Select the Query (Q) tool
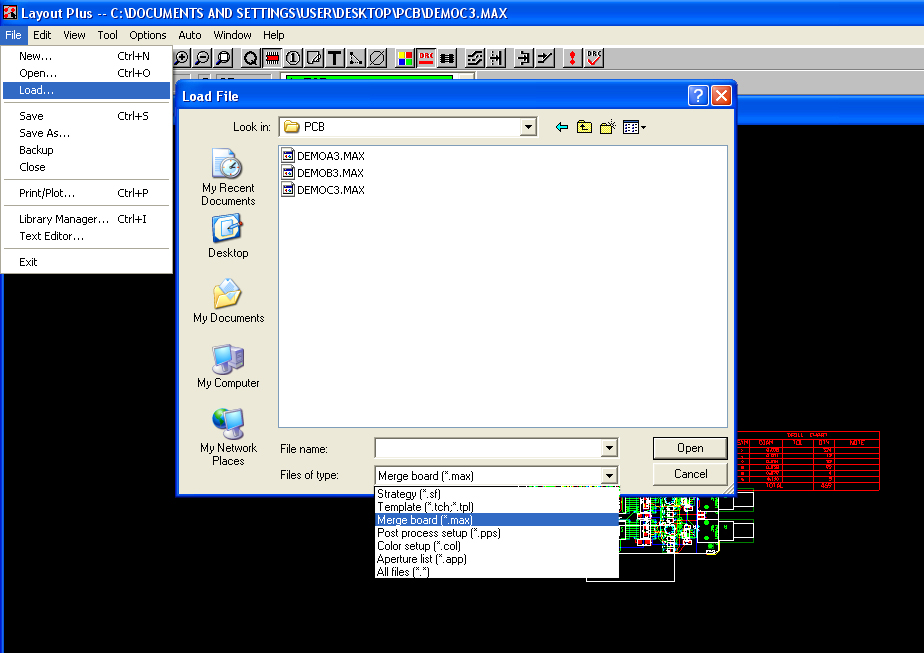The image size is (924, 653). click(x=250, y=58)
